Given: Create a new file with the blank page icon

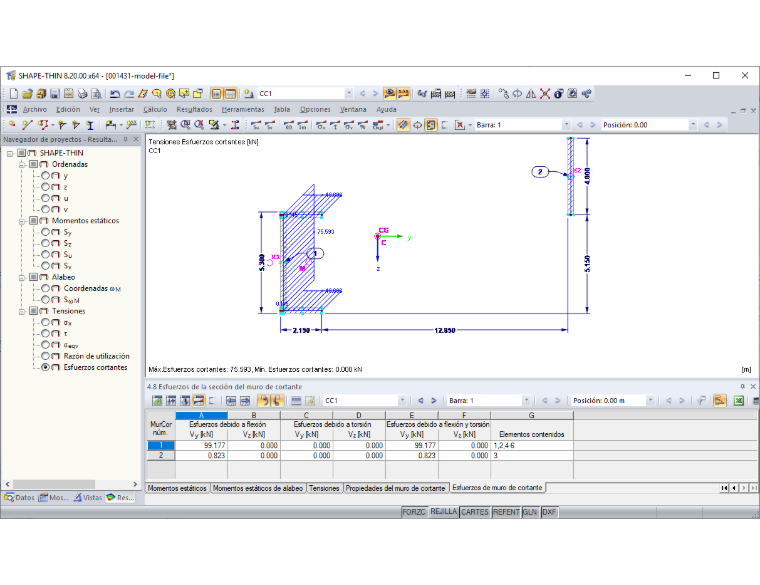Looking at the screenshot, I should coord(14,94).
